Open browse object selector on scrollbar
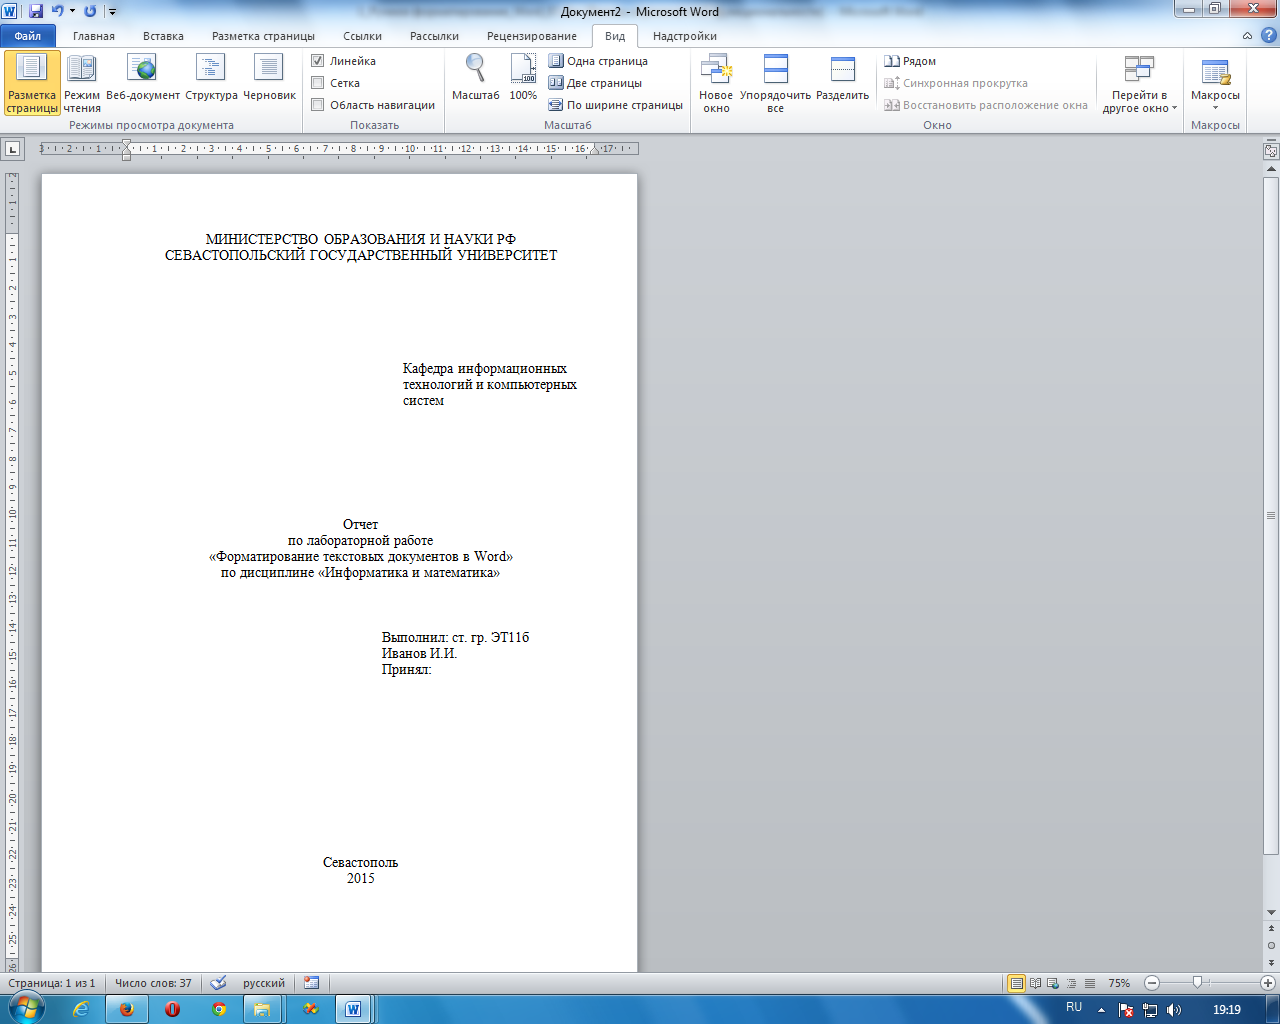The image size is (1280, 1024). [x=1271, y=945]
